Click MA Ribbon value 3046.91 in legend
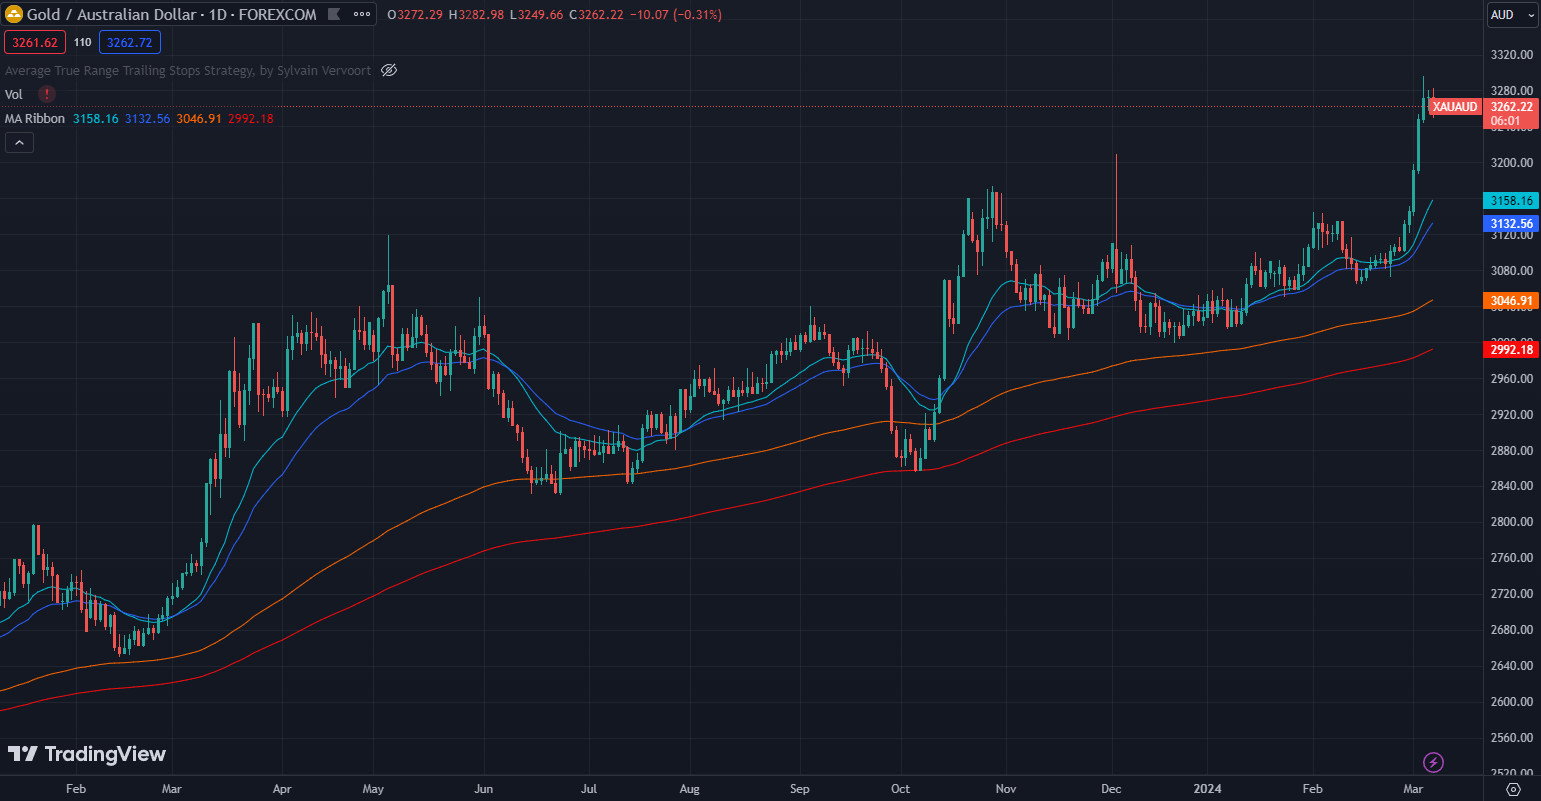Image resolution: width=1541 pixels, height=801 pixels. pyautogui.click(x=199, y=118)
